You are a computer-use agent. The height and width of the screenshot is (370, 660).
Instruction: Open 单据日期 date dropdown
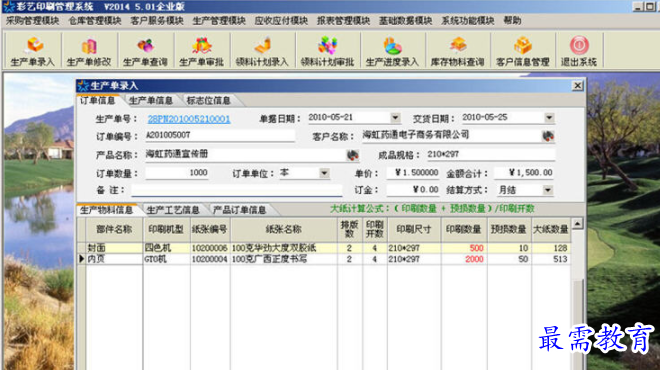(x=395, y=118)
